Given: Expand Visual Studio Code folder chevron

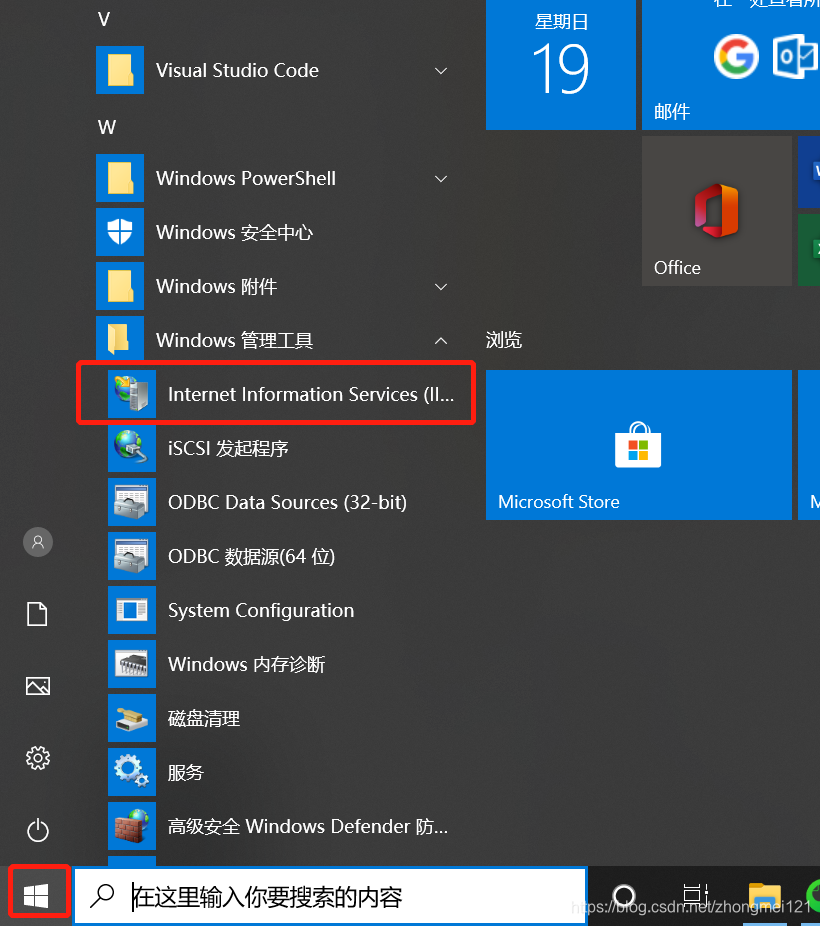Looking at the screenshot, I should coord(441,70).
